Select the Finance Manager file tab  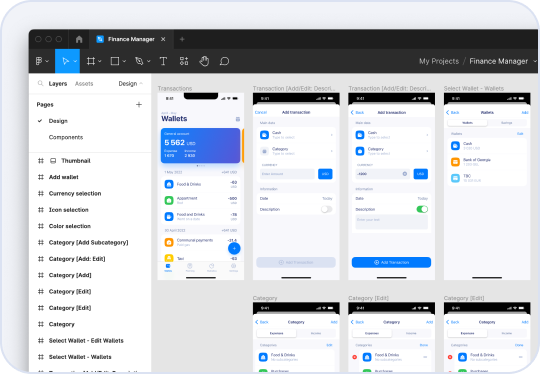pos(131,39)
